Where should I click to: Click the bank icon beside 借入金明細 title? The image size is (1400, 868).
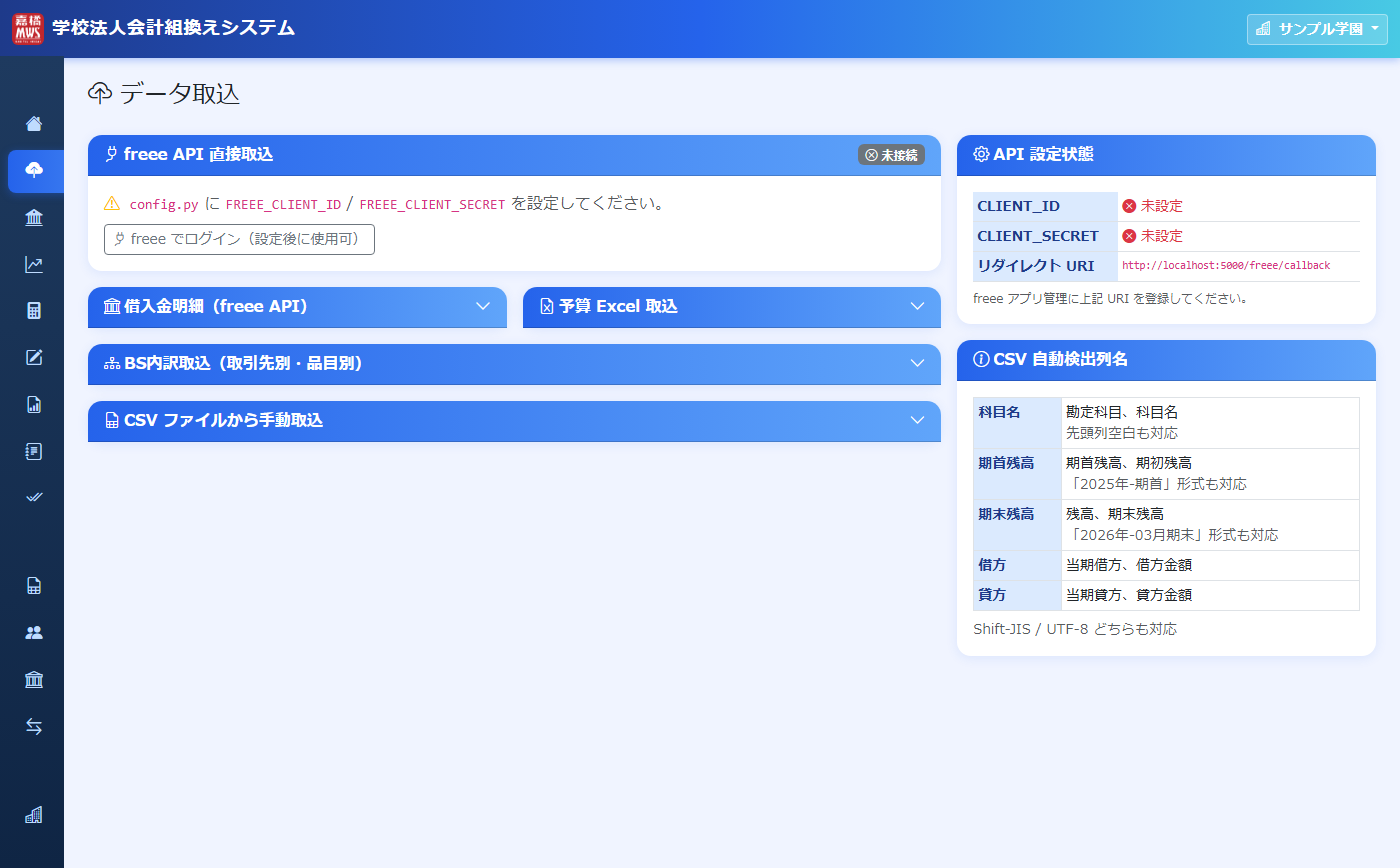click(x=112, y=307)
